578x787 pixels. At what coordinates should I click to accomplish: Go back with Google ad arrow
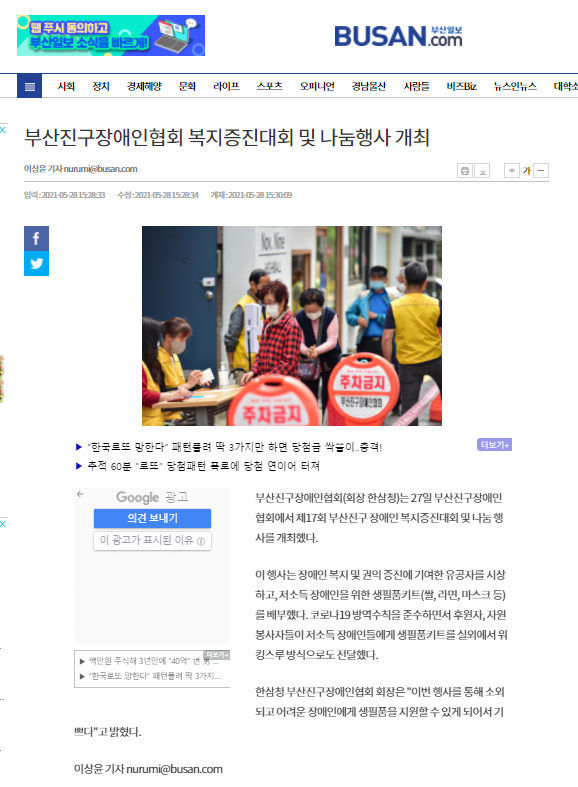[80, 494]
